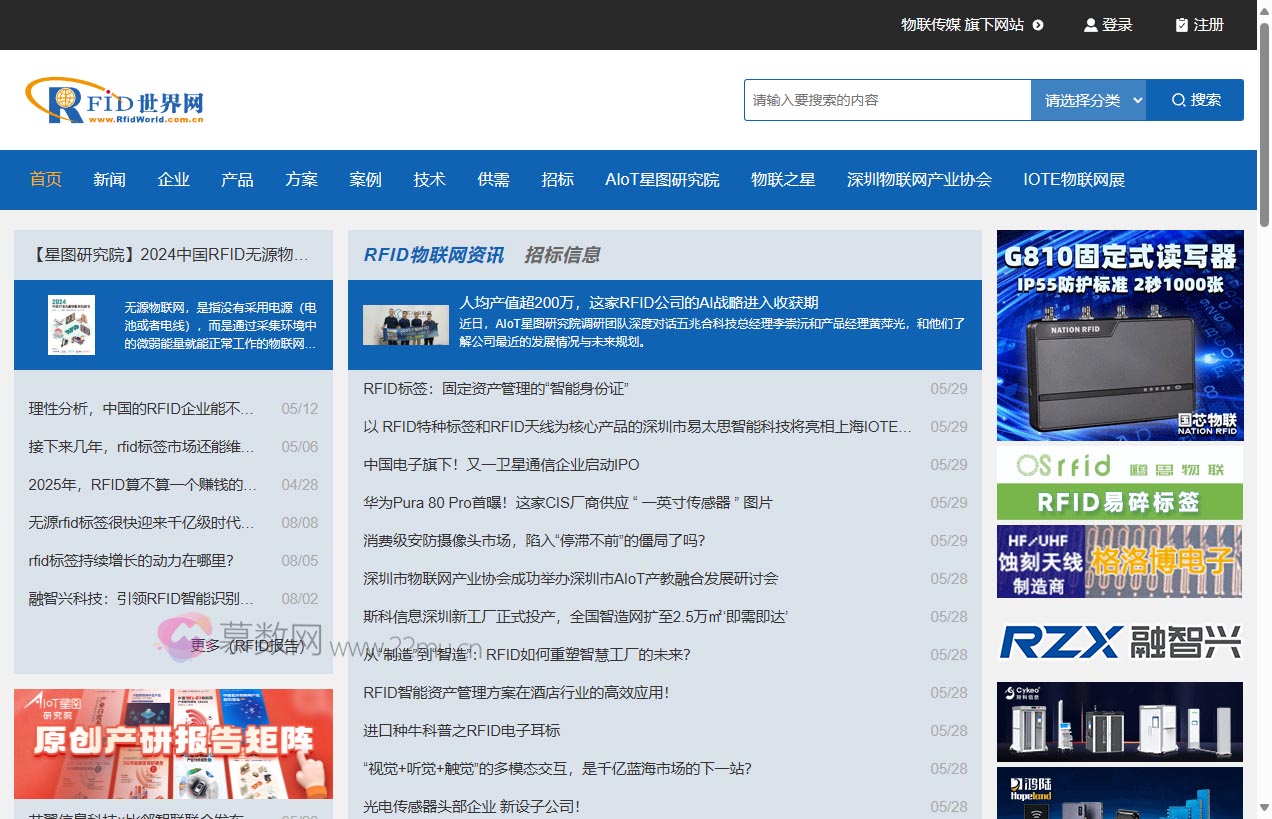Open the 请选择分类 dropdown chevron
The width and height of the screenshot is (1272, 819).
pyautogui.click(x=1136, y=99)
